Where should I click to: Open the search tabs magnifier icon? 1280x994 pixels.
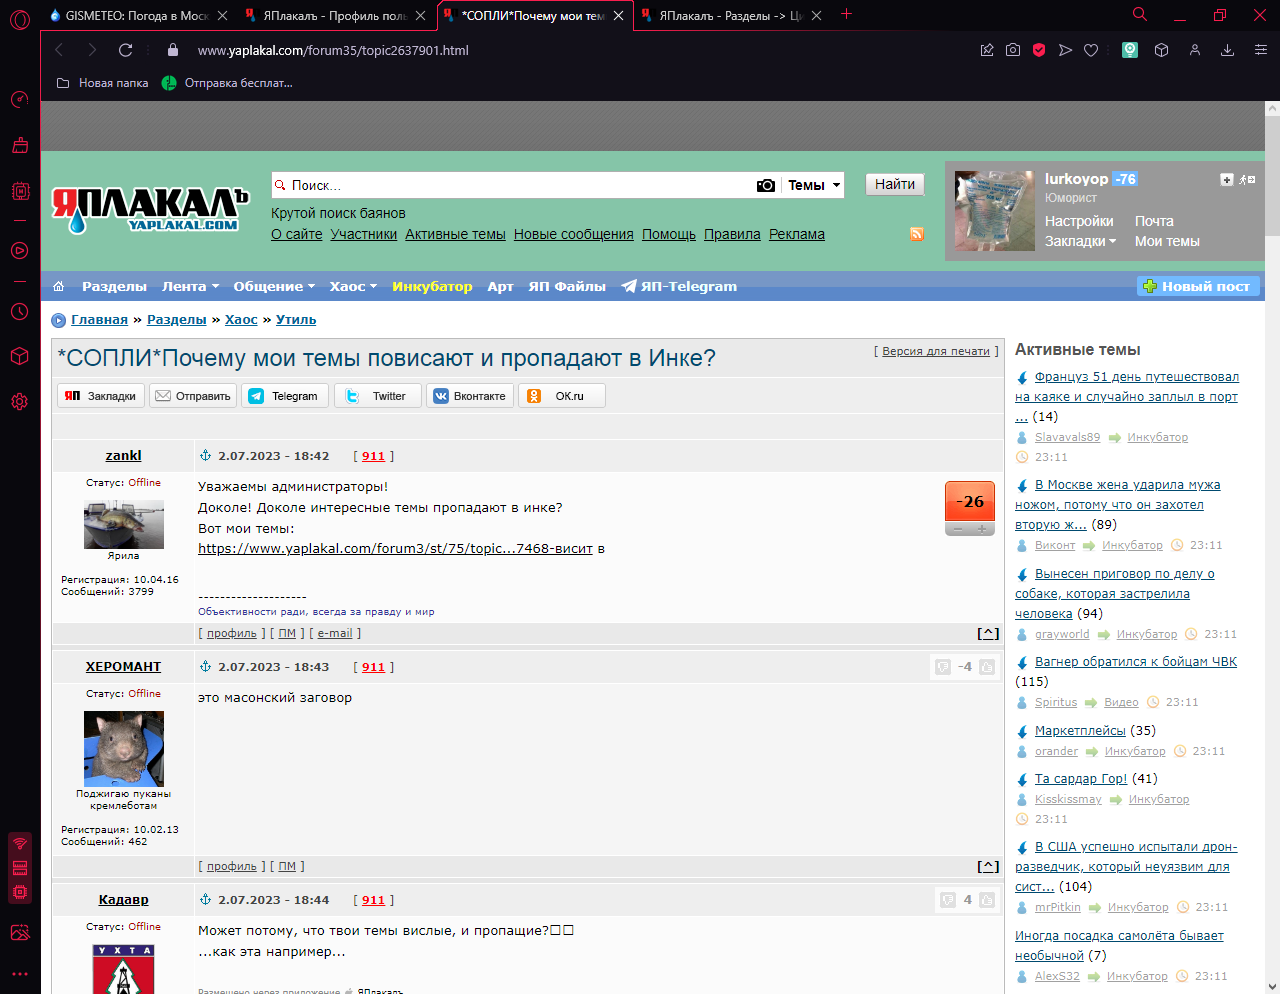pos(1140,14)
